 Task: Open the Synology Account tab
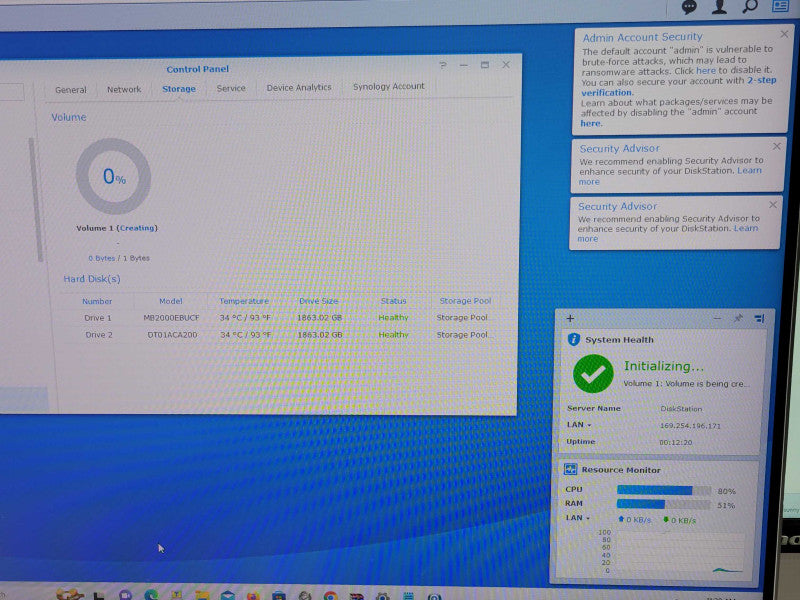click(x=388, y=86)
